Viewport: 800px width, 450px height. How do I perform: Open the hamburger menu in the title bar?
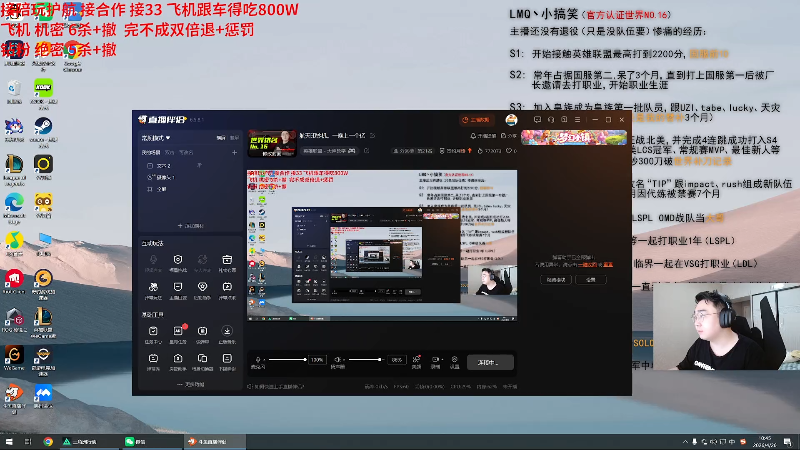577,119
